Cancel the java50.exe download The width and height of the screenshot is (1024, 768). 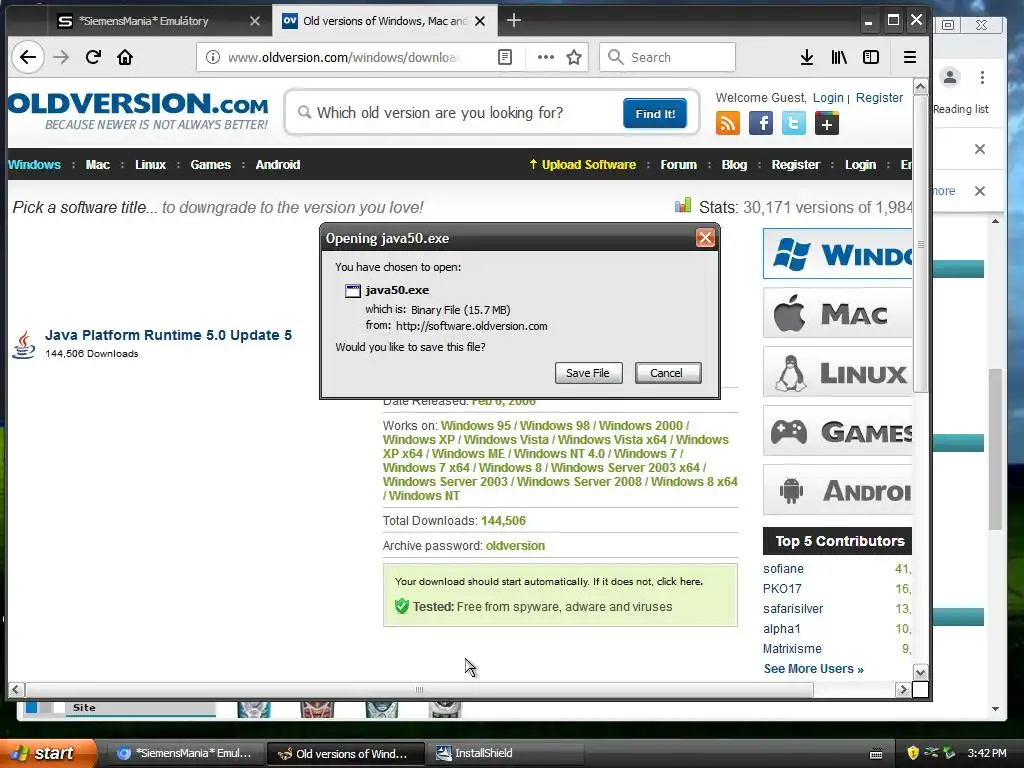tap(667, 373)
